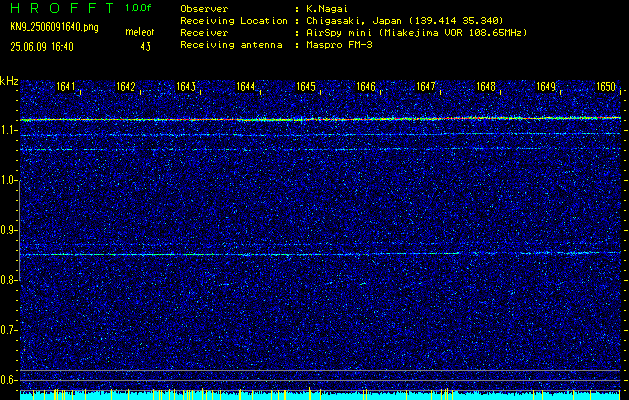
Task: Click the bright carrier line above 1.1 kHz
Action: tap(320, 119)
